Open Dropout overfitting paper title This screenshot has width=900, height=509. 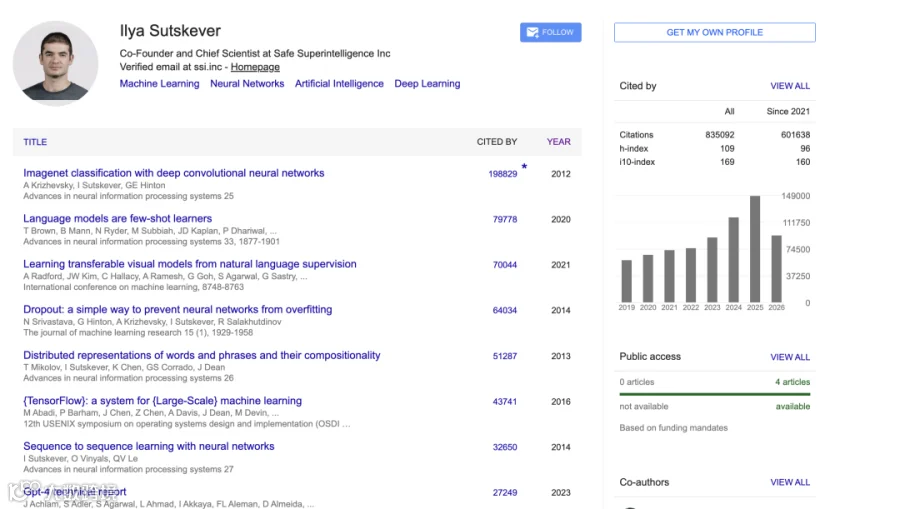click(177, 309)
